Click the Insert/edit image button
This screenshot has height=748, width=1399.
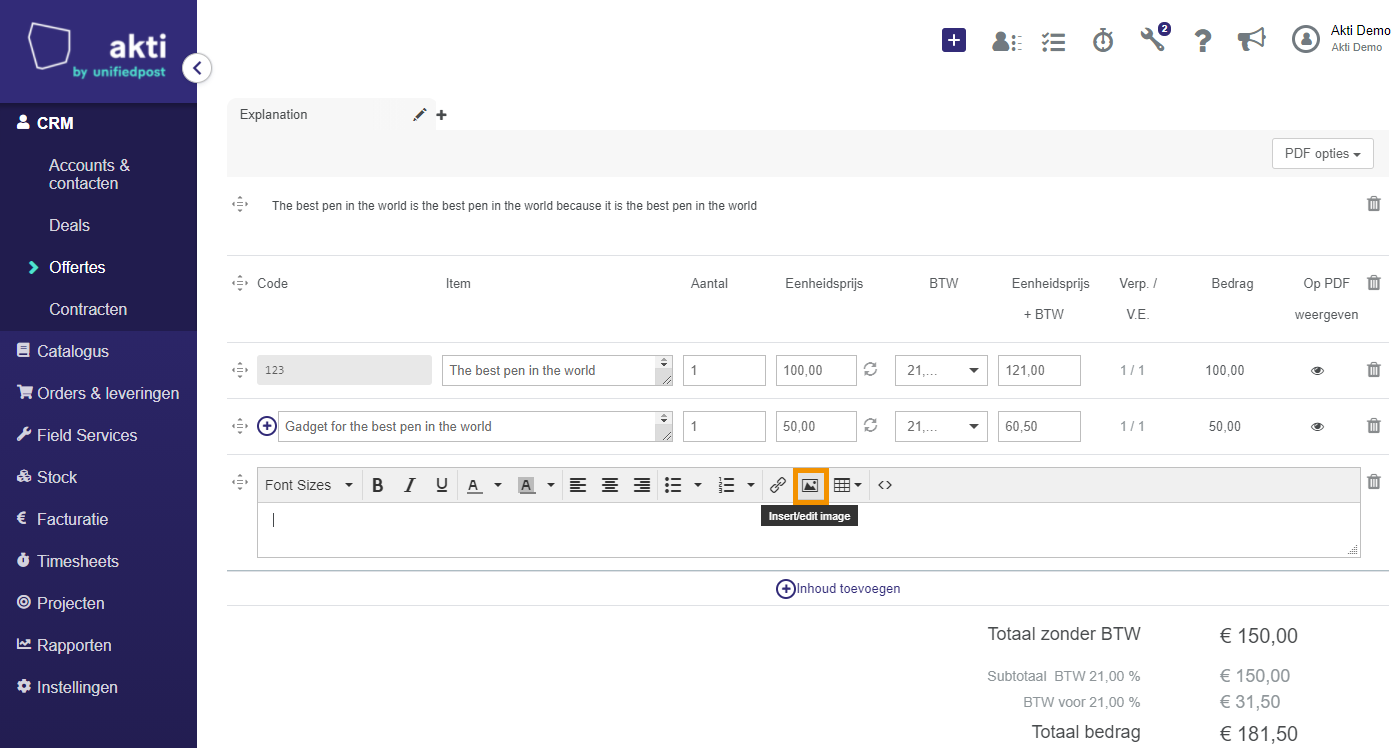[x=810, y=485]
